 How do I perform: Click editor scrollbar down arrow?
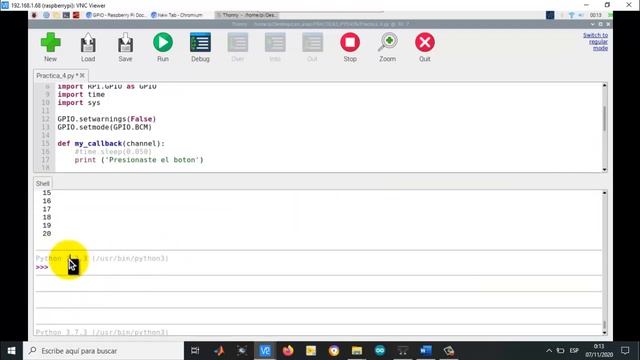tap(604, 169)
